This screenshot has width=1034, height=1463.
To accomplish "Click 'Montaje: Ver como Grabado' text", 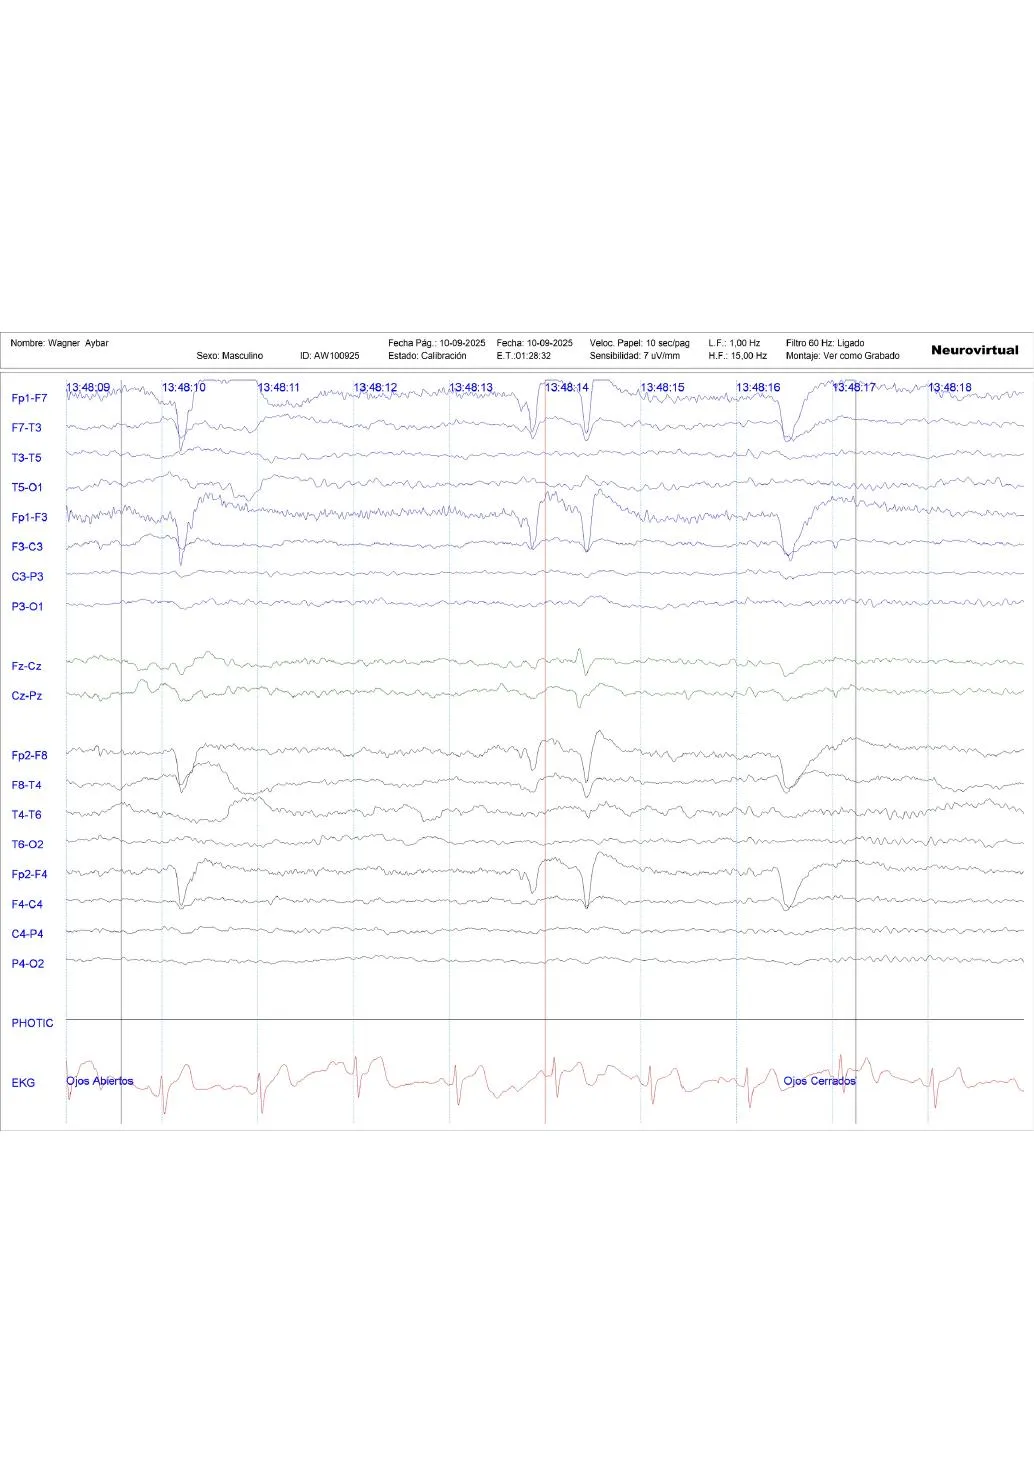I will tap(843, 356).
